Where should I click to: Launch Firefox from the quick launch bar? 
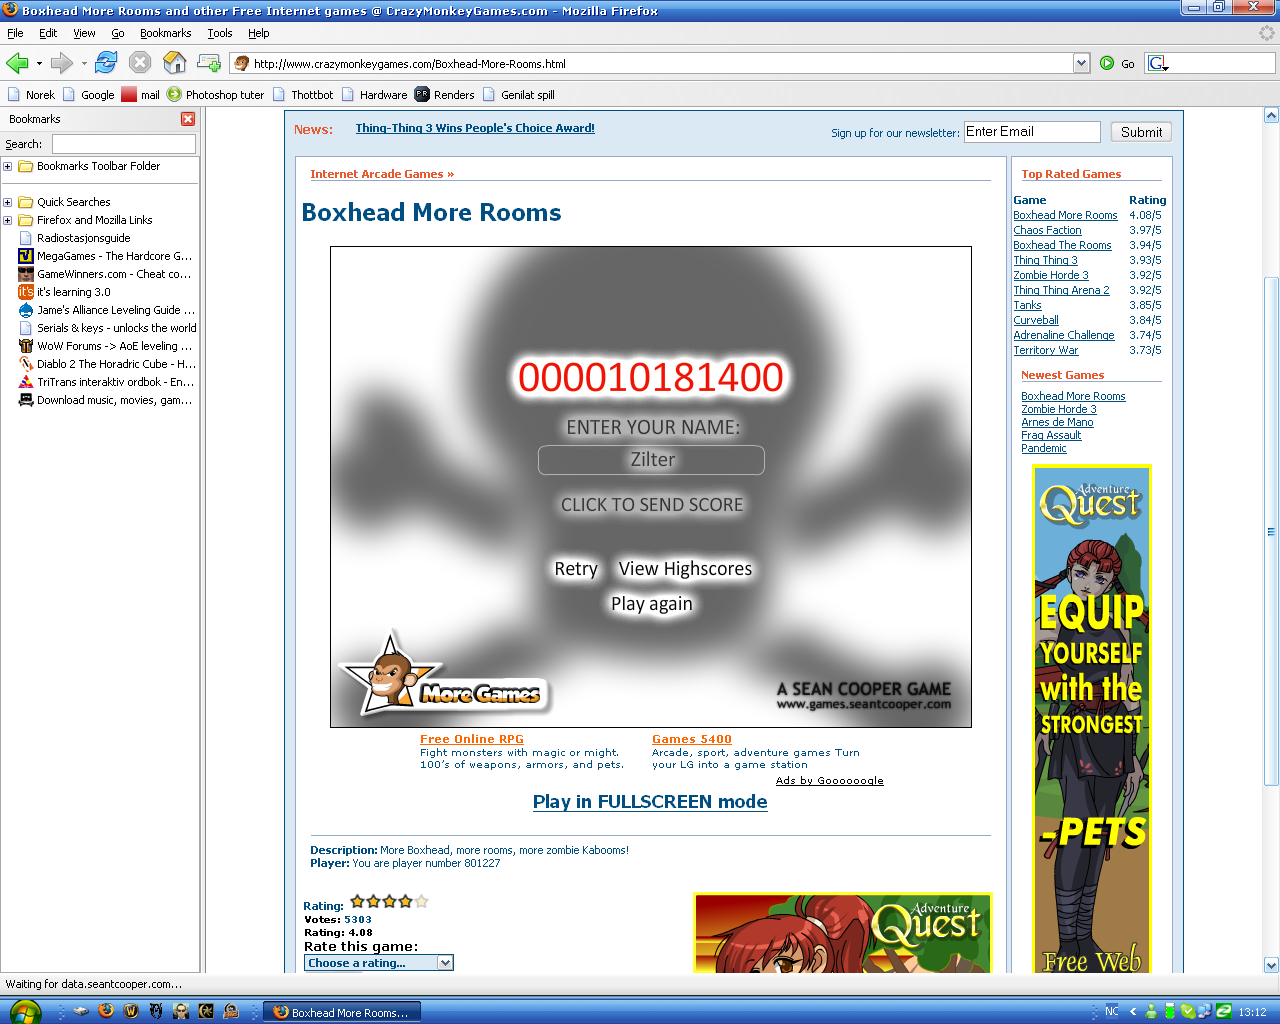[106, 1011]
